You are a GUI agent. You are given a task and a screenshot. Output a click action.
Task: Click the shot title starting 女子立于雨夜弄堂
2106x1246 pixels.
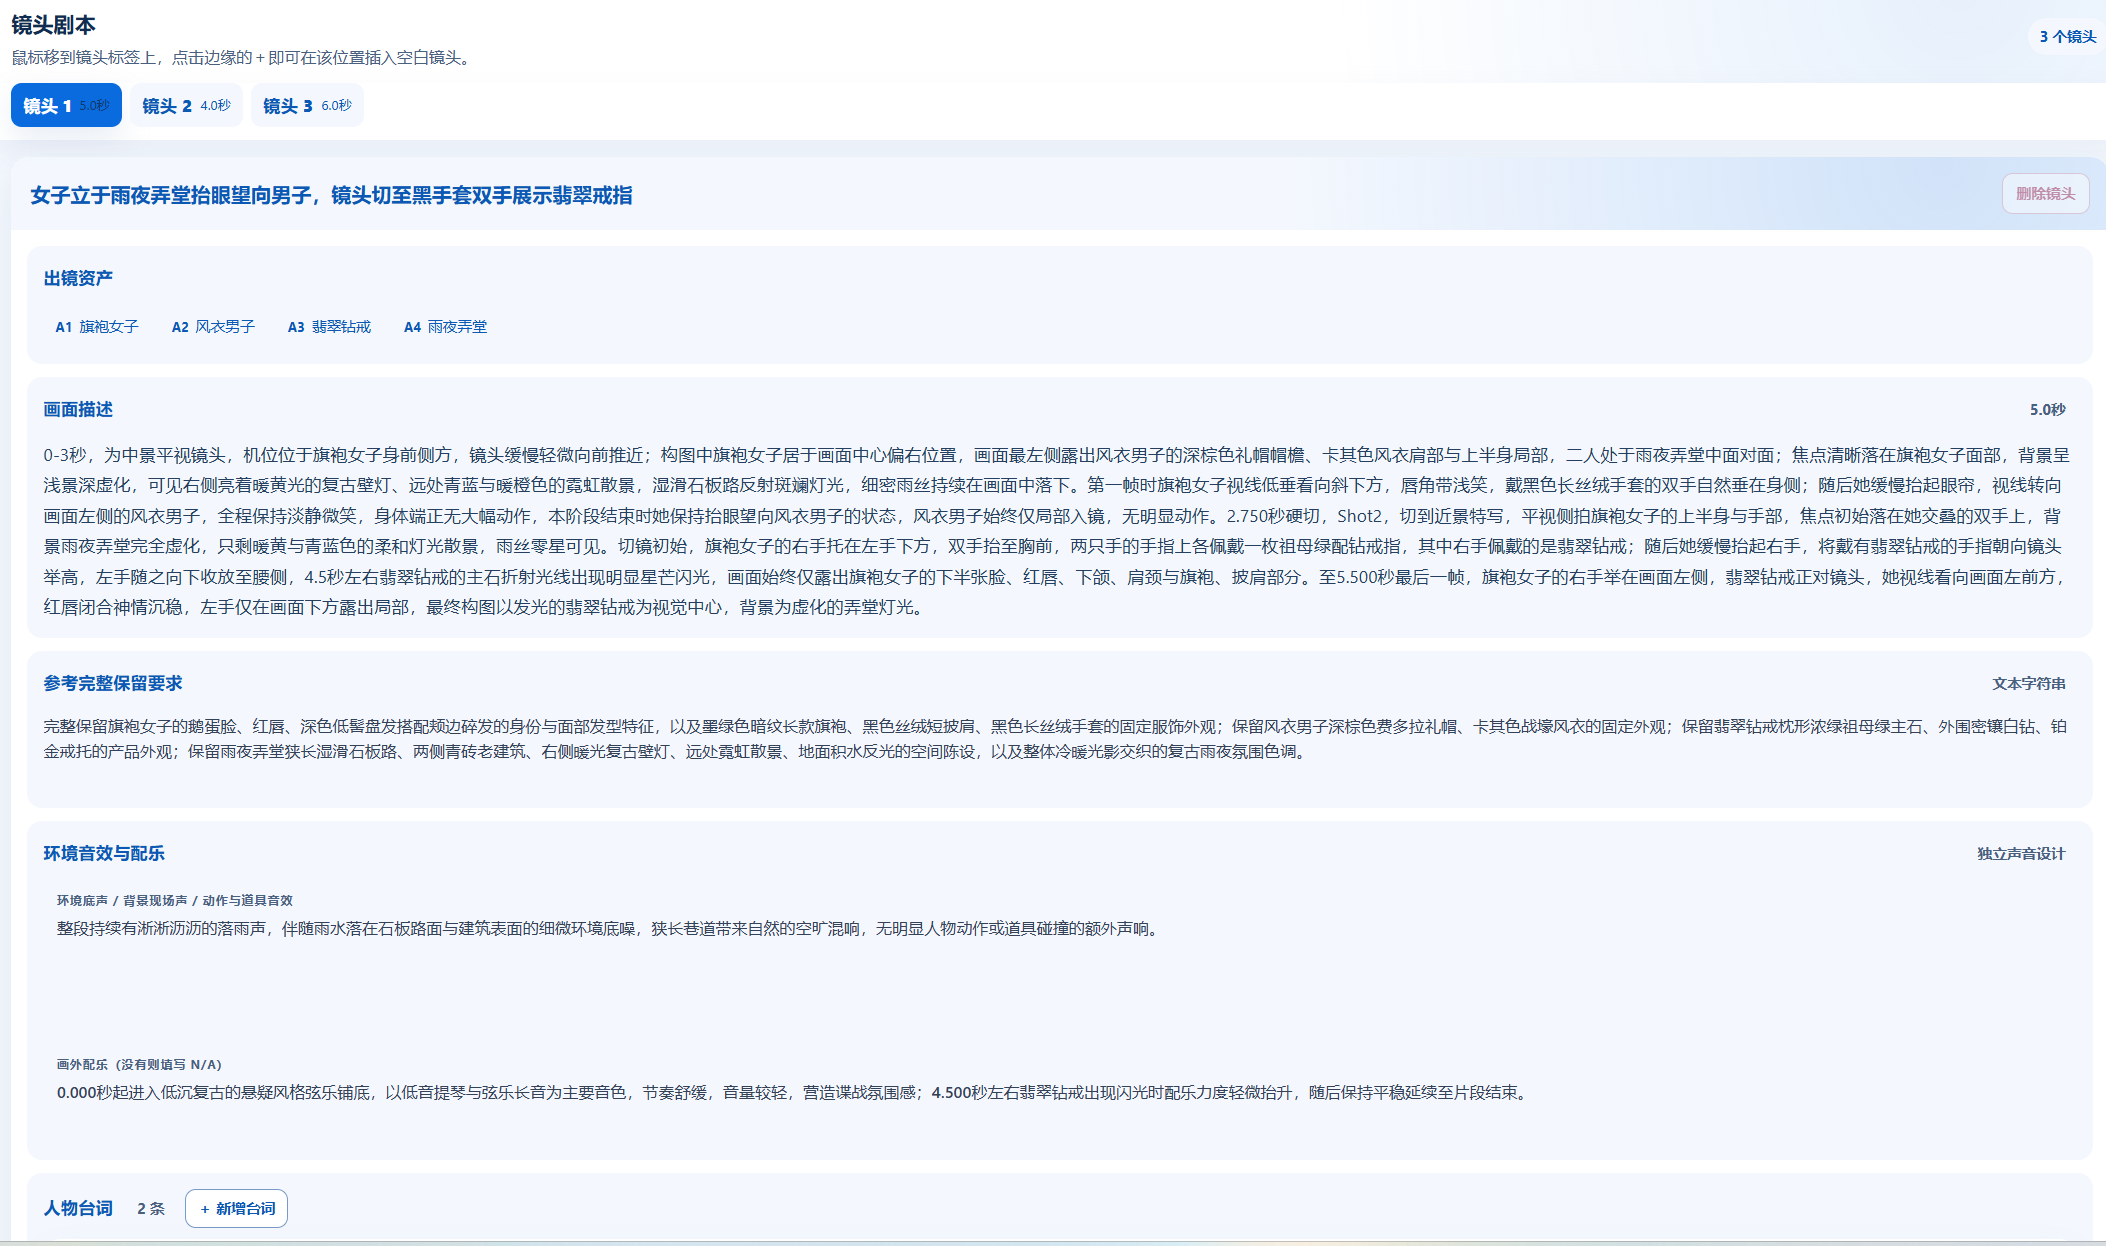point(331,195)
